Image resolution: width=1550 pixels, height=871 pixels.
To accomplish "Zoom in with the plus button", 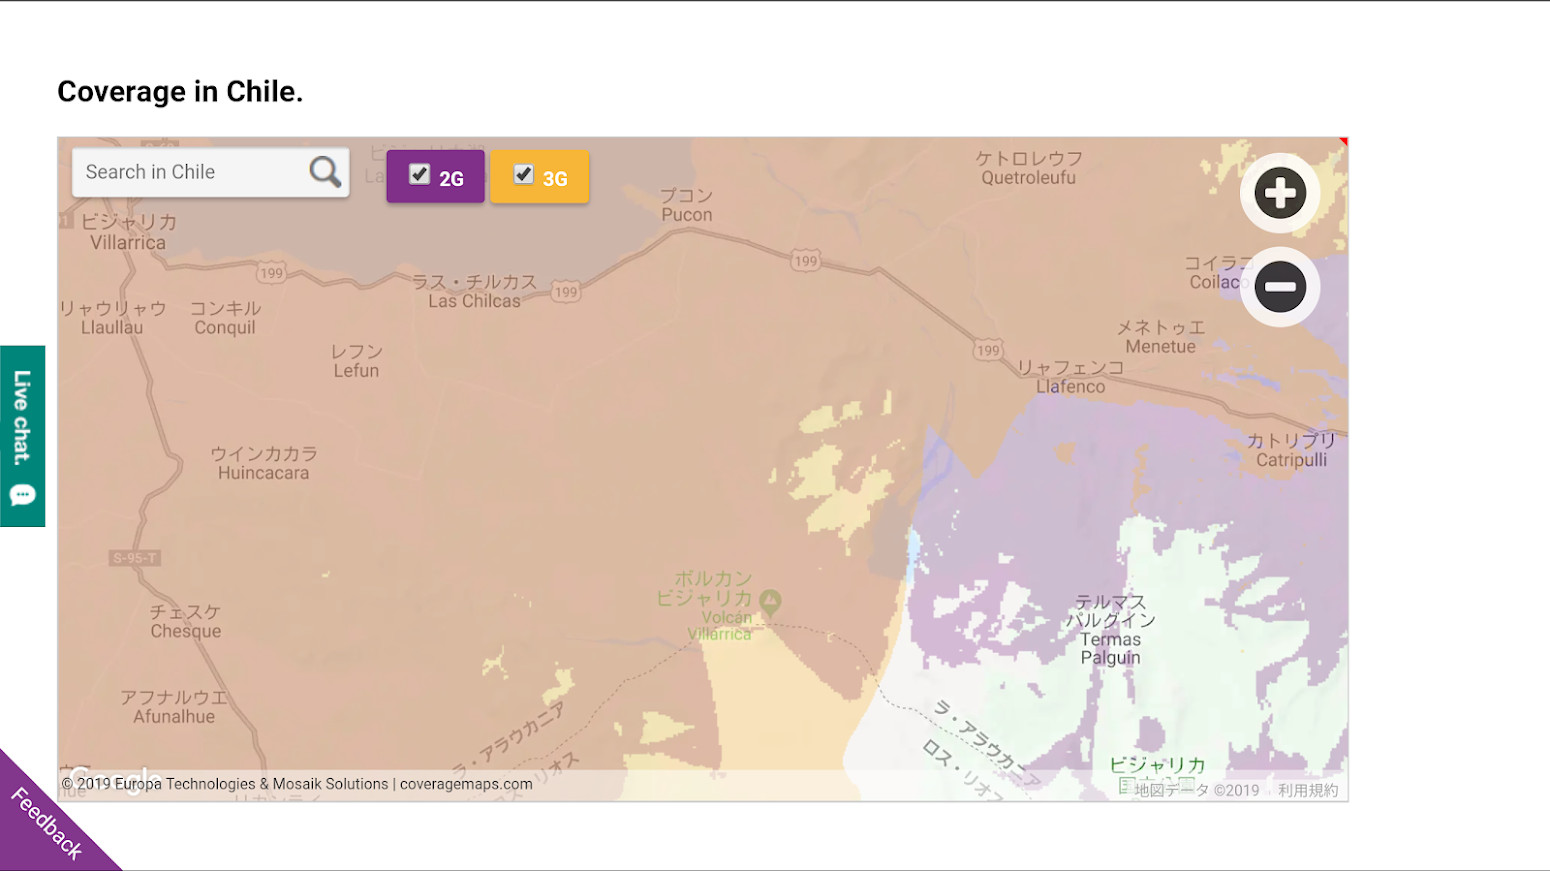I will click(x=1280, y=193).
